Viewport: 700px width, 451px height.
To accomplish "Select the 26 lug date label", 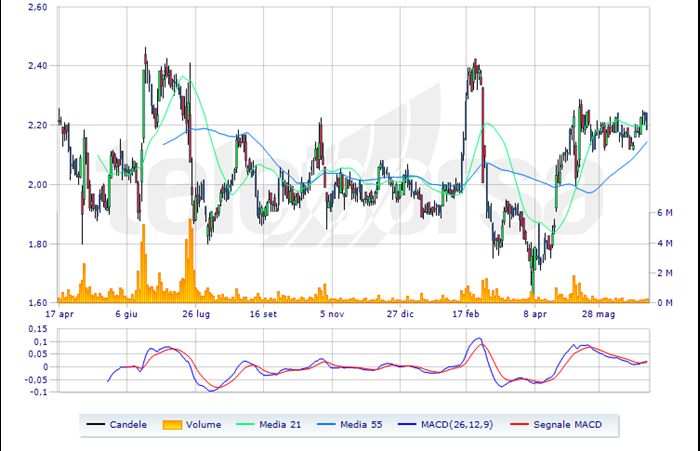I will click(196, 314).
